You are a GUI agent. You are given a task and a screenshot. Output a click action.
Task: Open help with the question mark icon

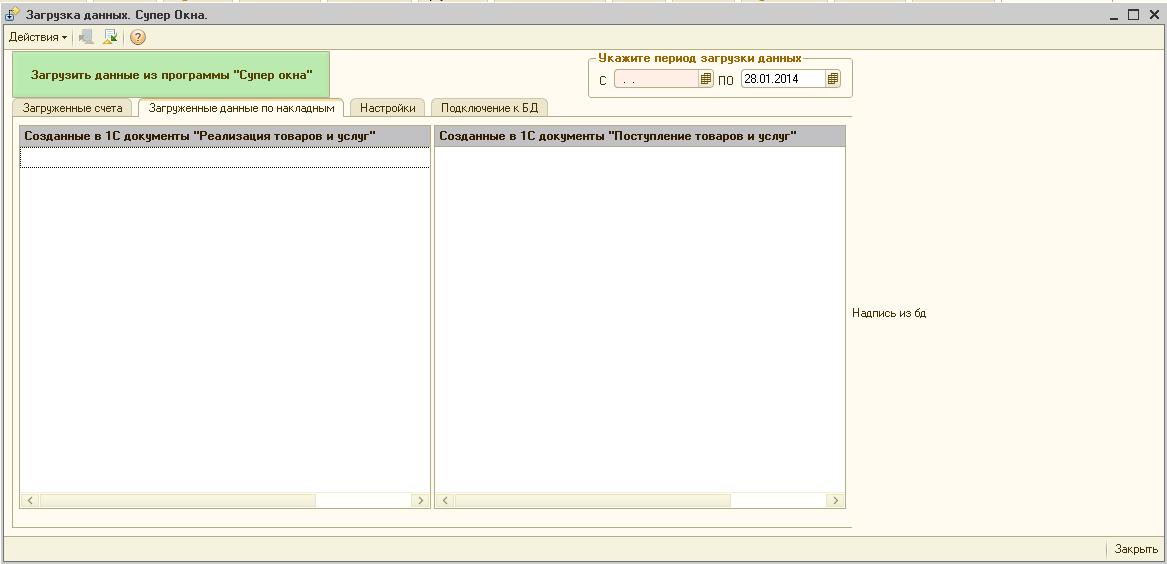point(138,37)
